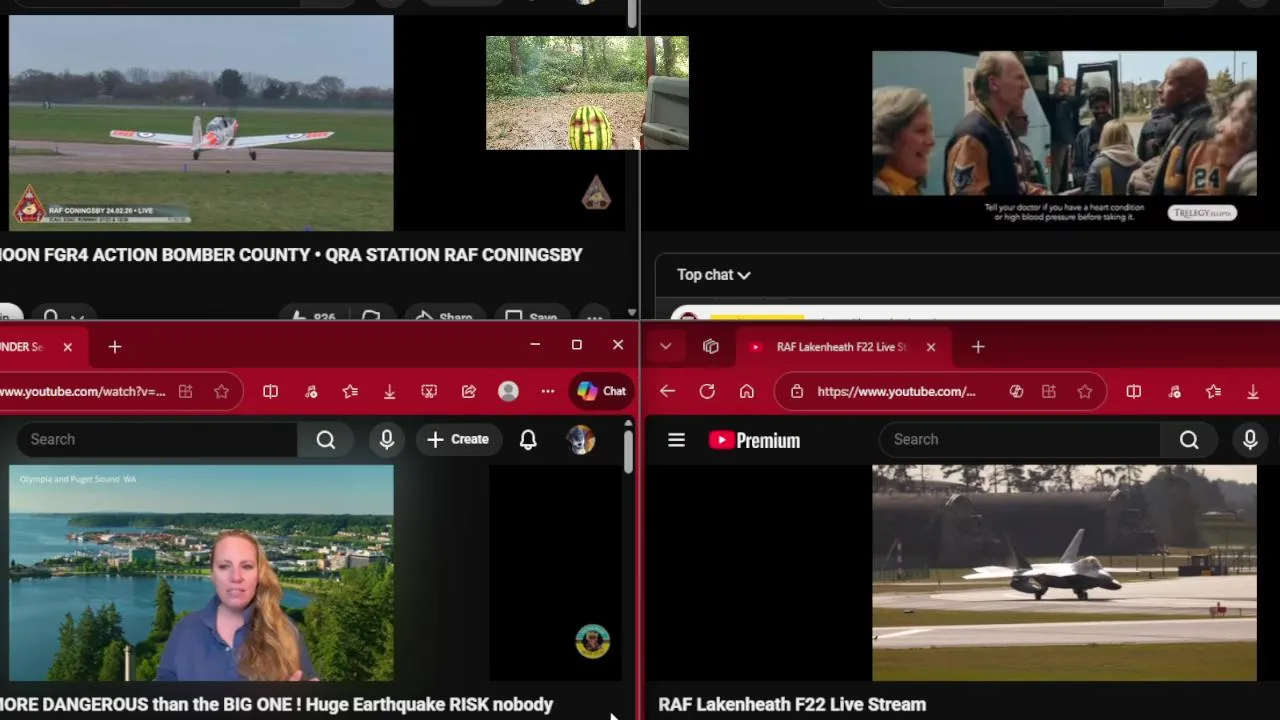Open the three-dot settings menu in bottom-left browser
Viewport: 1280px width, 720px height.
[x=548, y=392]
